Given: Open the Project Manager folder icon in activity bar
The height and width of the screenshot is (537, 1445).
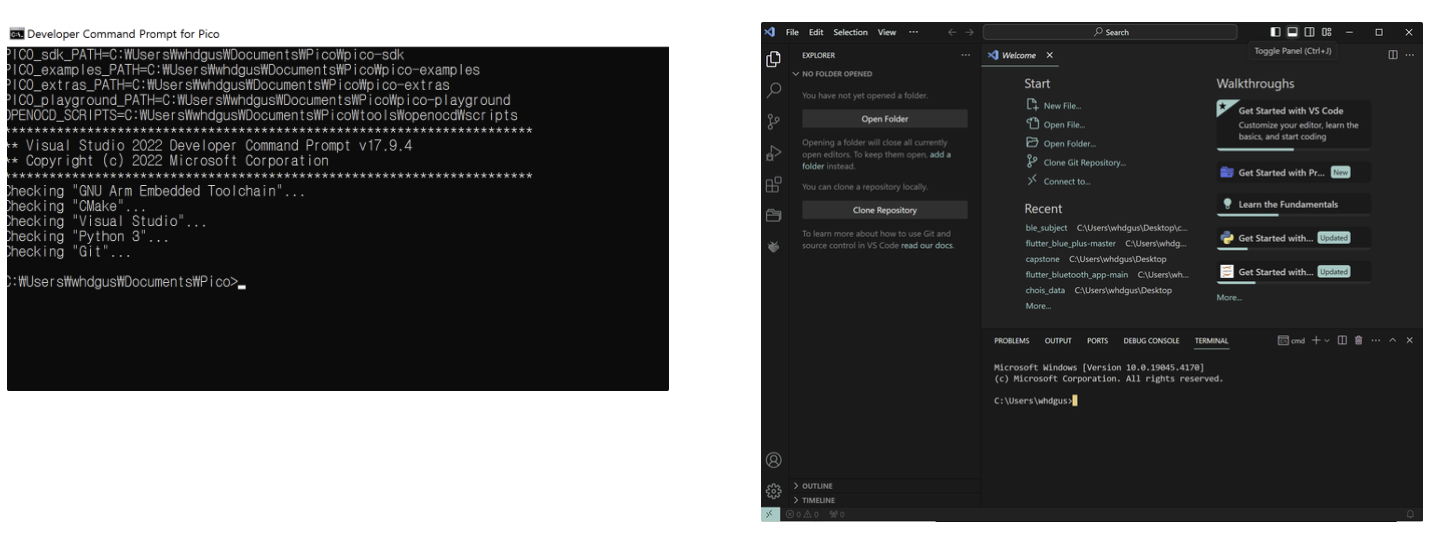Looking at the screenshot, I should pos(773,215).
